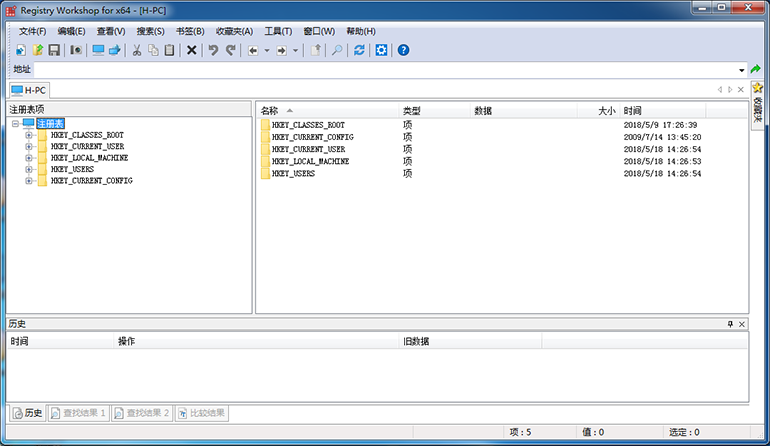
Task: Switch to the 查找结果 1 tab
Action: (x=79, y=413)
